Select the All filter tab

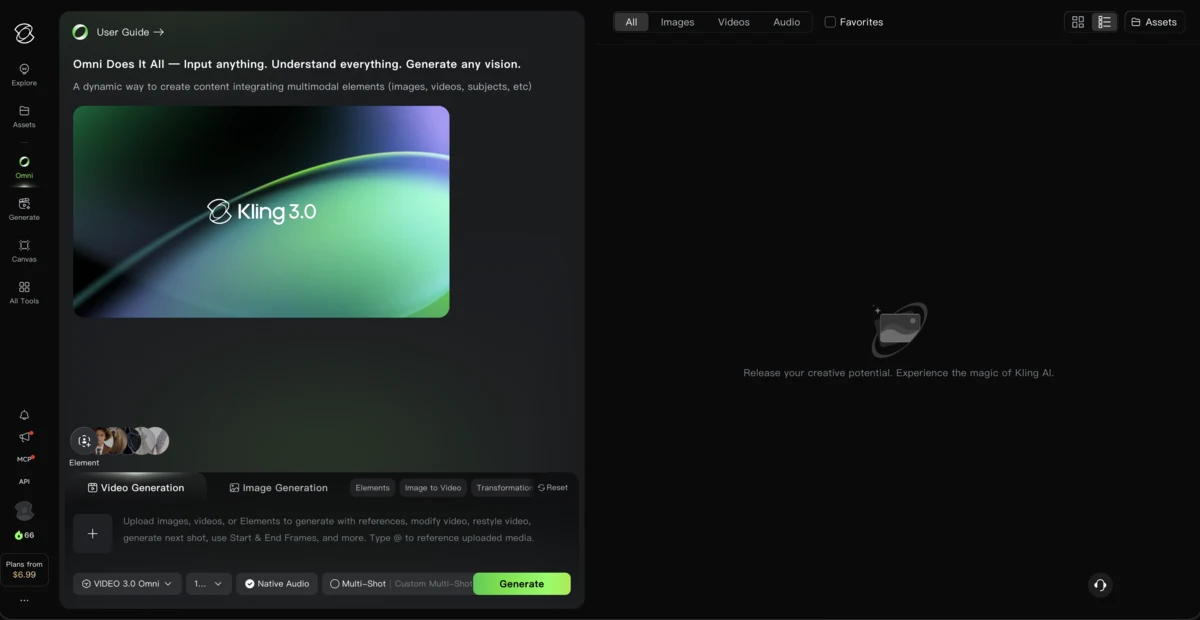[631, 22]
